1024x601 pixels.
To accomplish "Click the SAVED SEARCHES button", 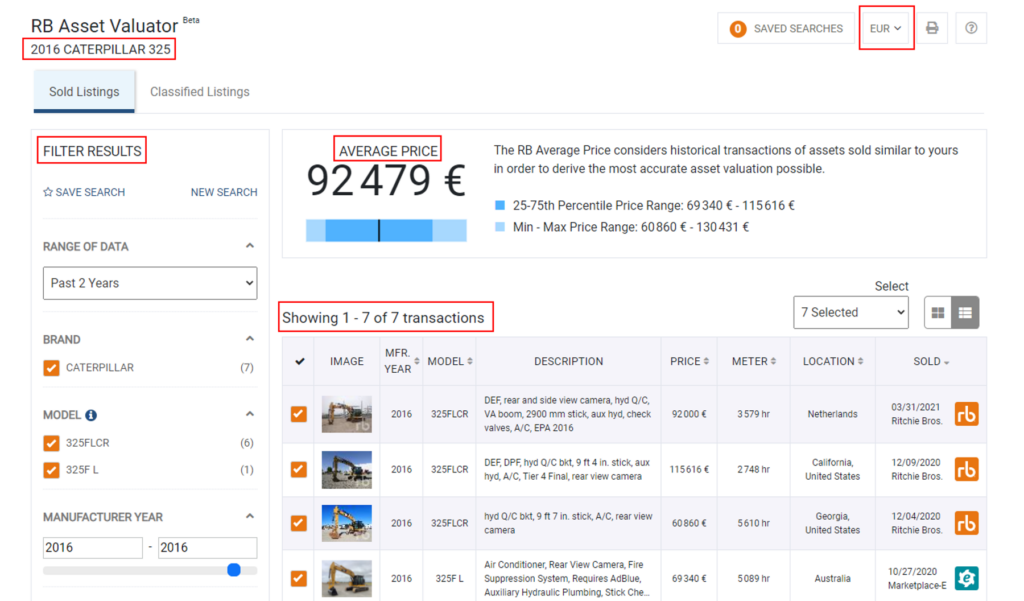I will pyautogui.click(x=786, y=28).
